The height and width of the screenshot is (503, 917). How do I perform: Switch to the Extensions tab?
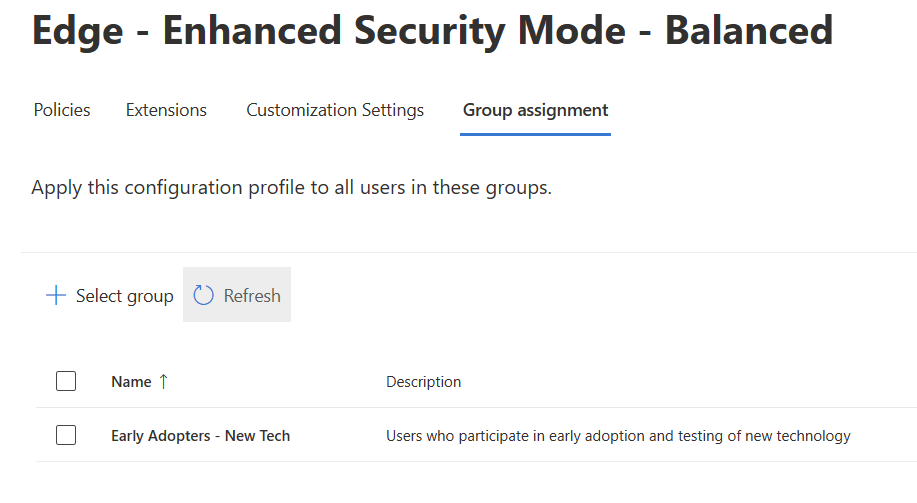pyautogui.click(x=166, y=110)
